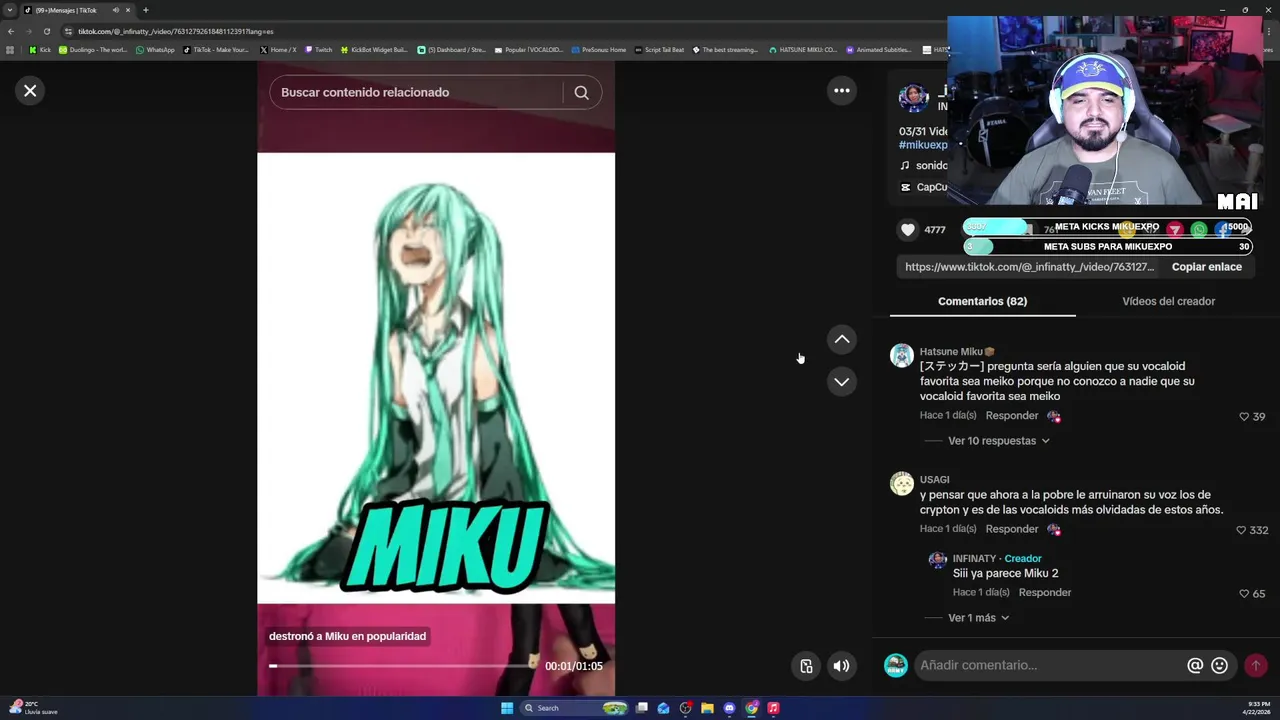Open creator profile picture next to video info

pos(913,98)
